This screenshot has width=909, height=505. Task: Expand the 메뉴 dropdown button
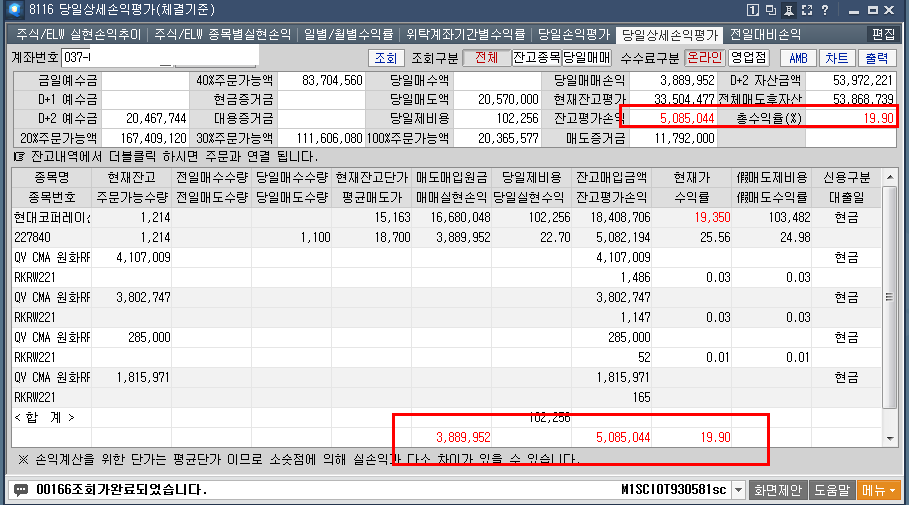pos(878,490)
